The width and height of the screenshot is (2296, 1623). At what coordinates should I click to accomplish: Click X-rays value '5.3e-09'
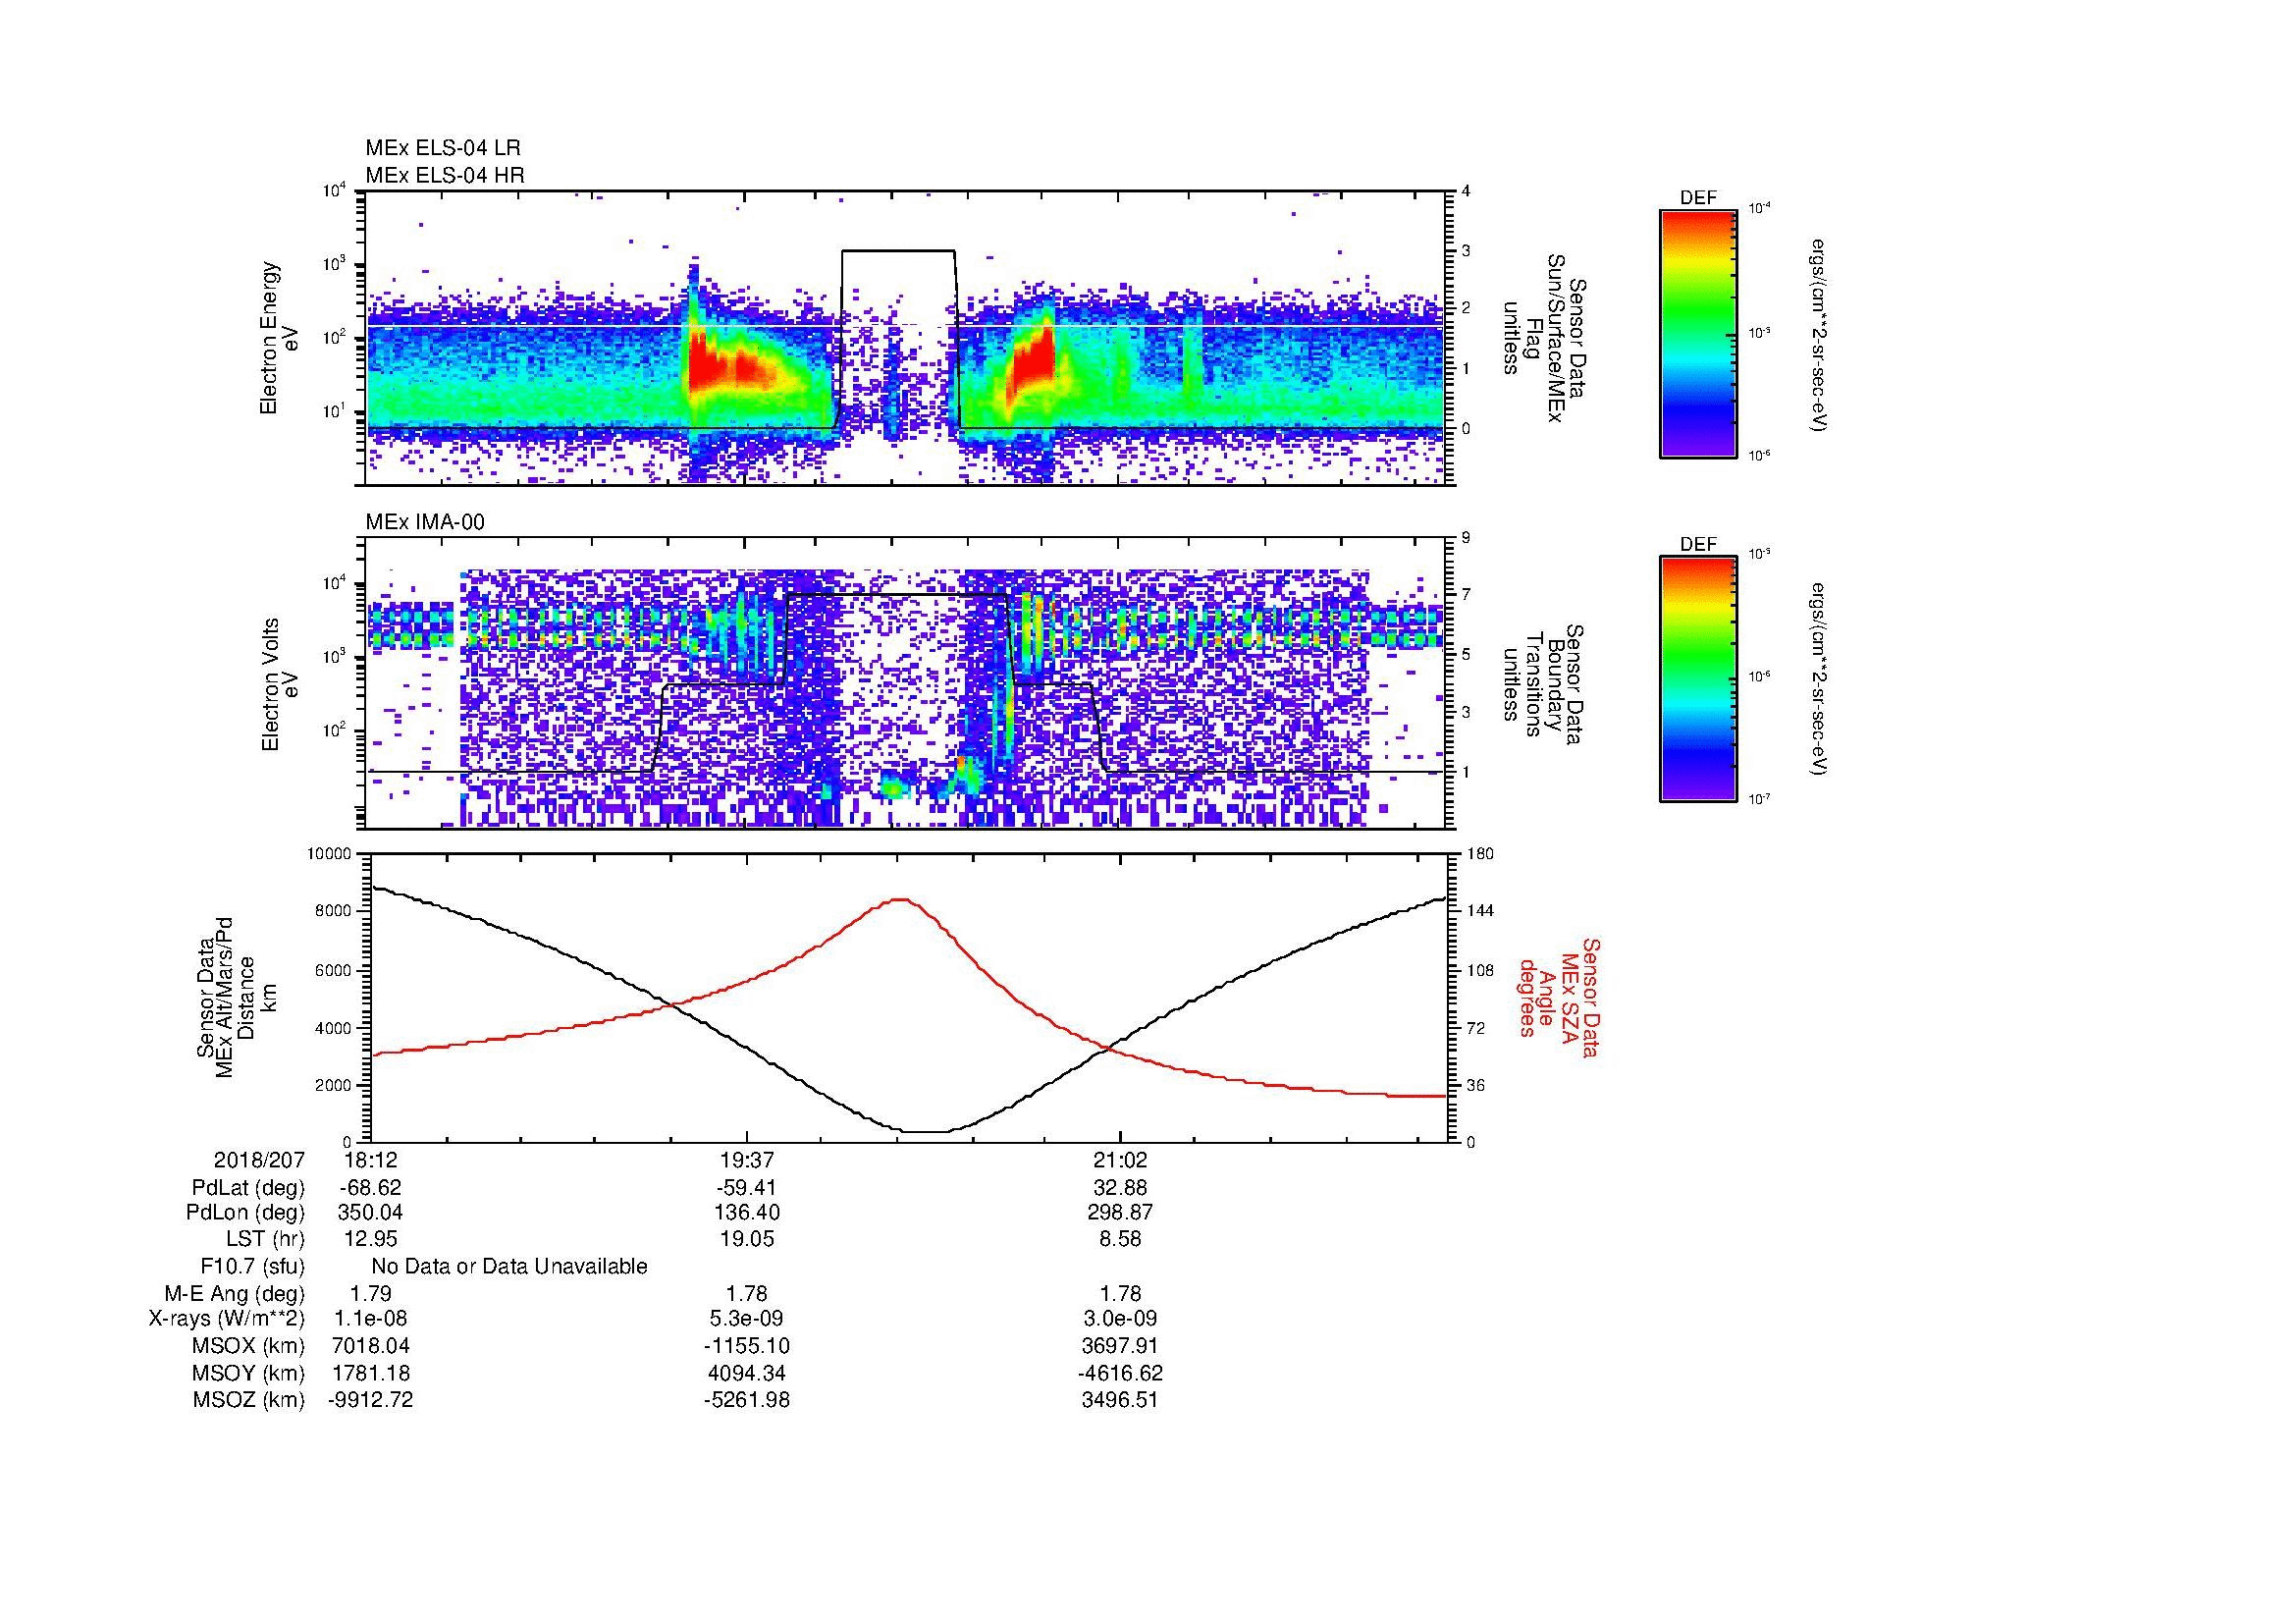(x=746, y=1319)
